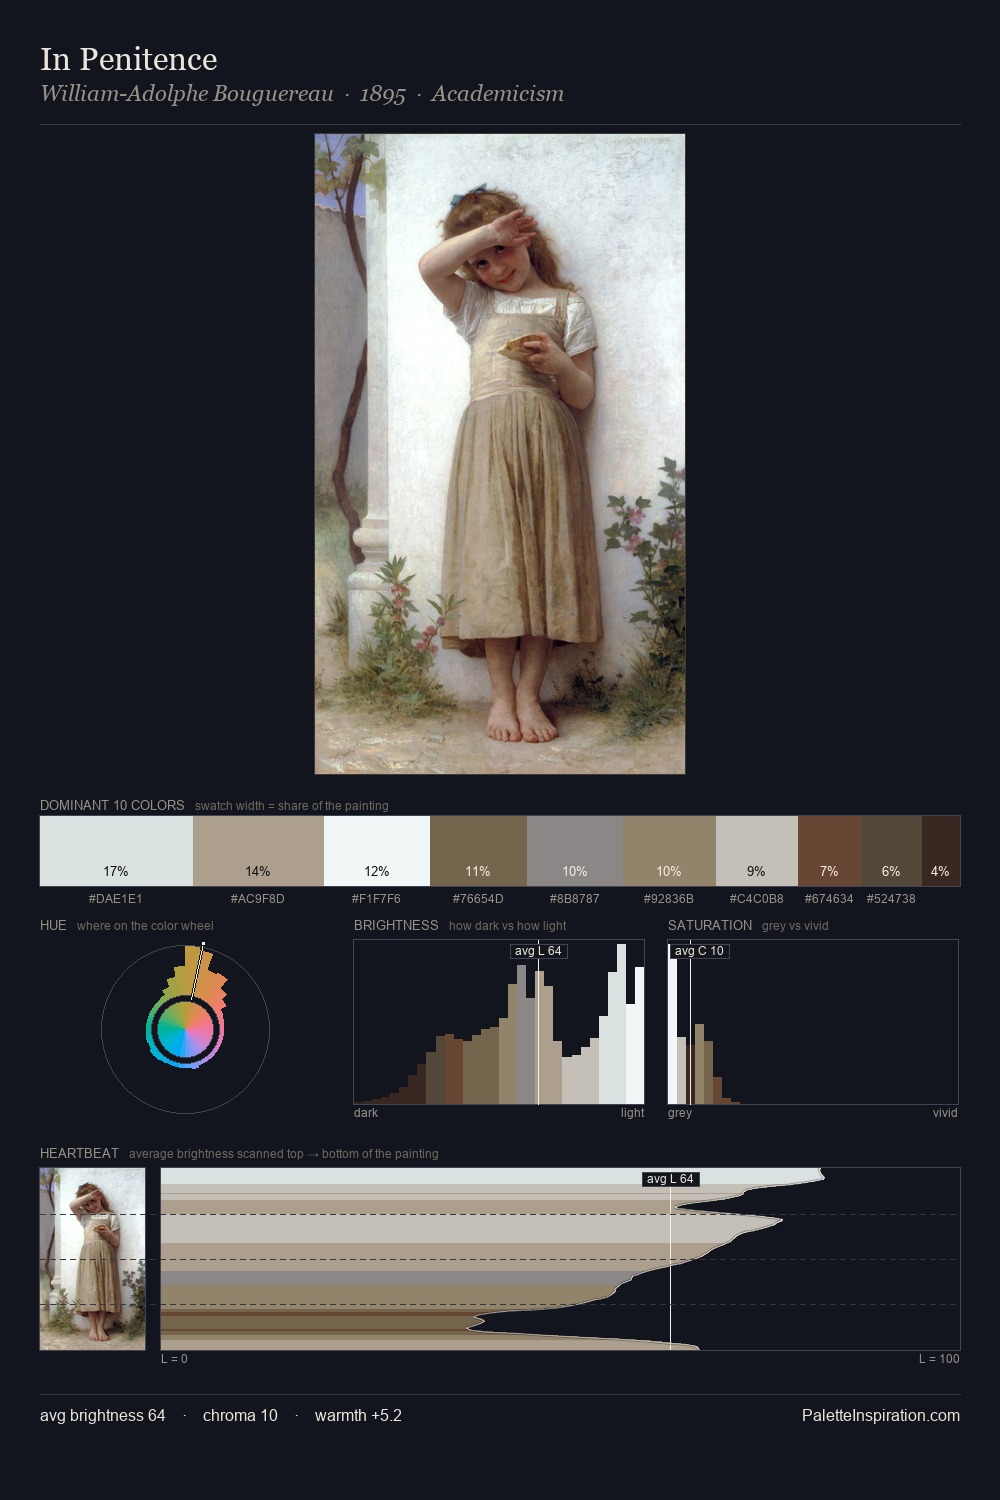This screenshot has width=1000, height=1500.
Task: Click the 'avg C 10' marker in Saturation chart
Action: [699, 951]
